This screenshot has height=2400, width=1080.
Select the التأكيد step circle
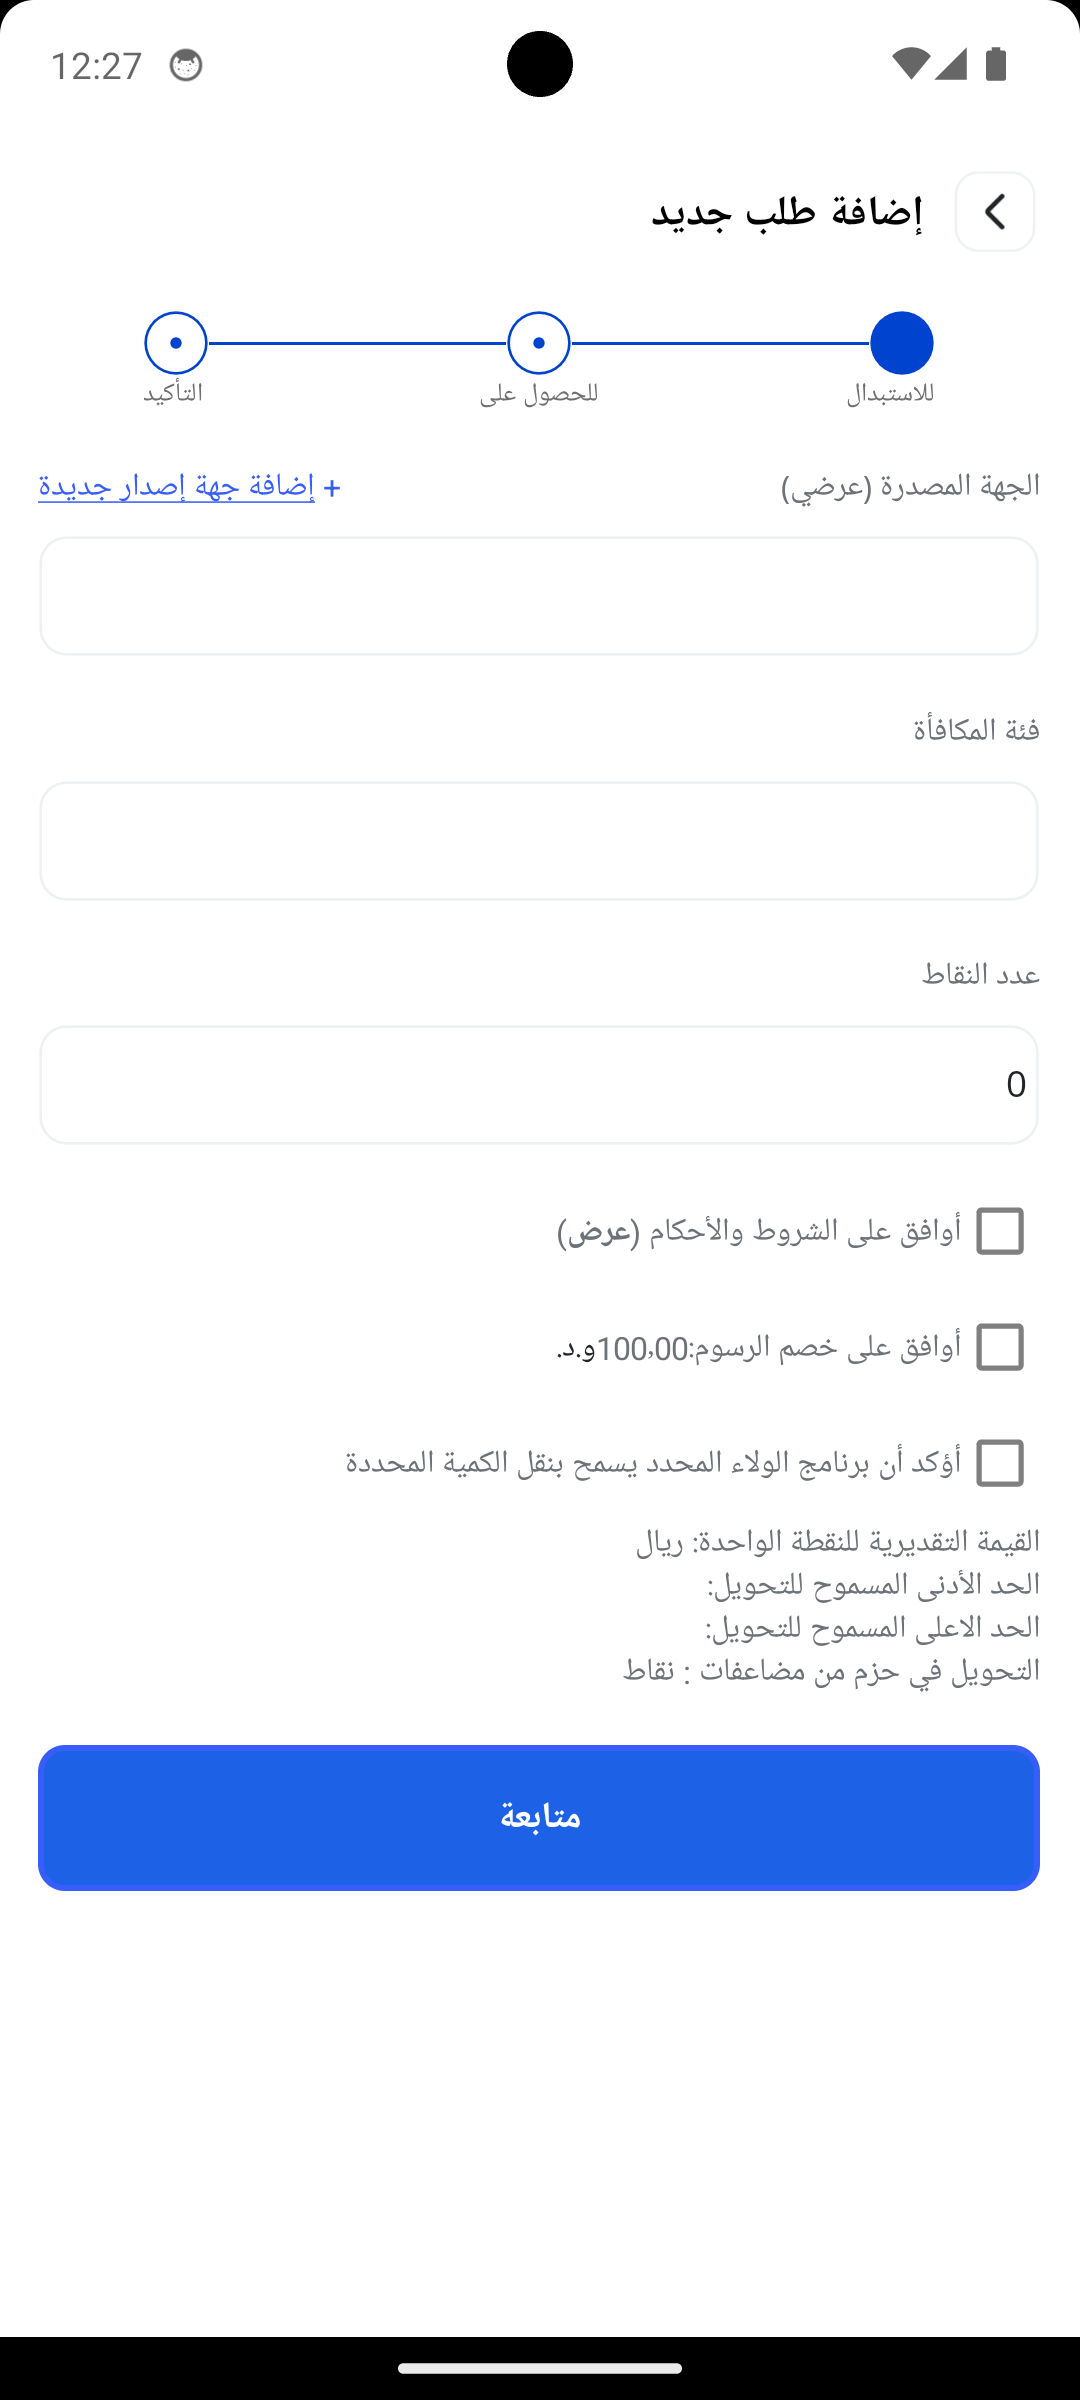pos(176,343)
